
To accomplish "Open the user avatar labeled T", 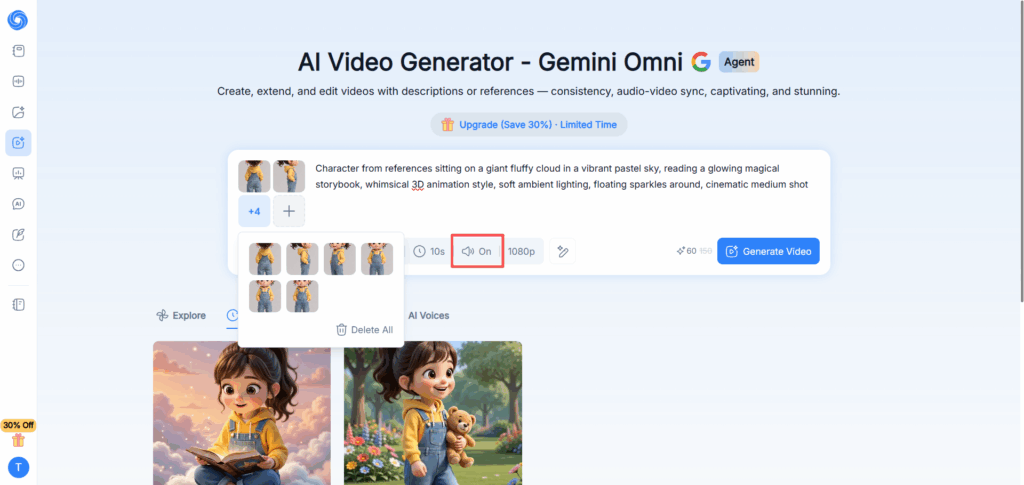I will 18,467.
